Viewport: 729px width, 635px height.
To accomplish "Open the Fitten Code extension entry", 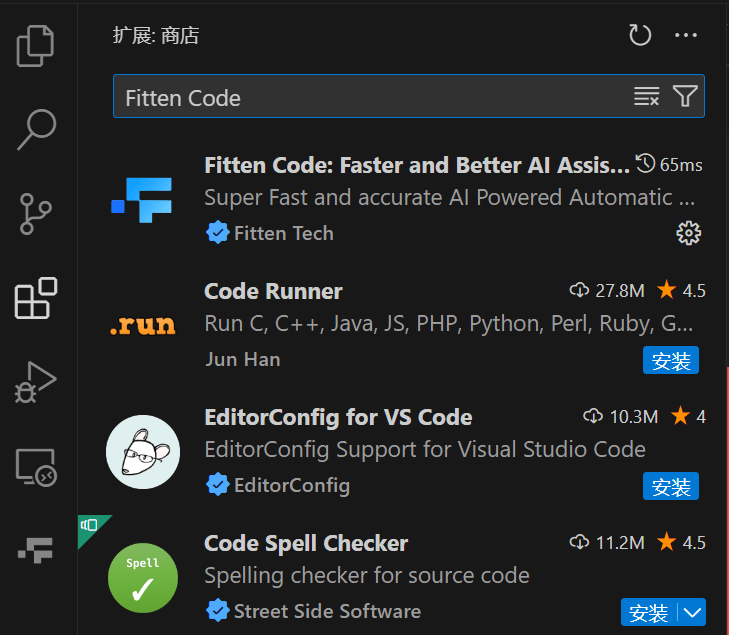I will click(417, 165).
